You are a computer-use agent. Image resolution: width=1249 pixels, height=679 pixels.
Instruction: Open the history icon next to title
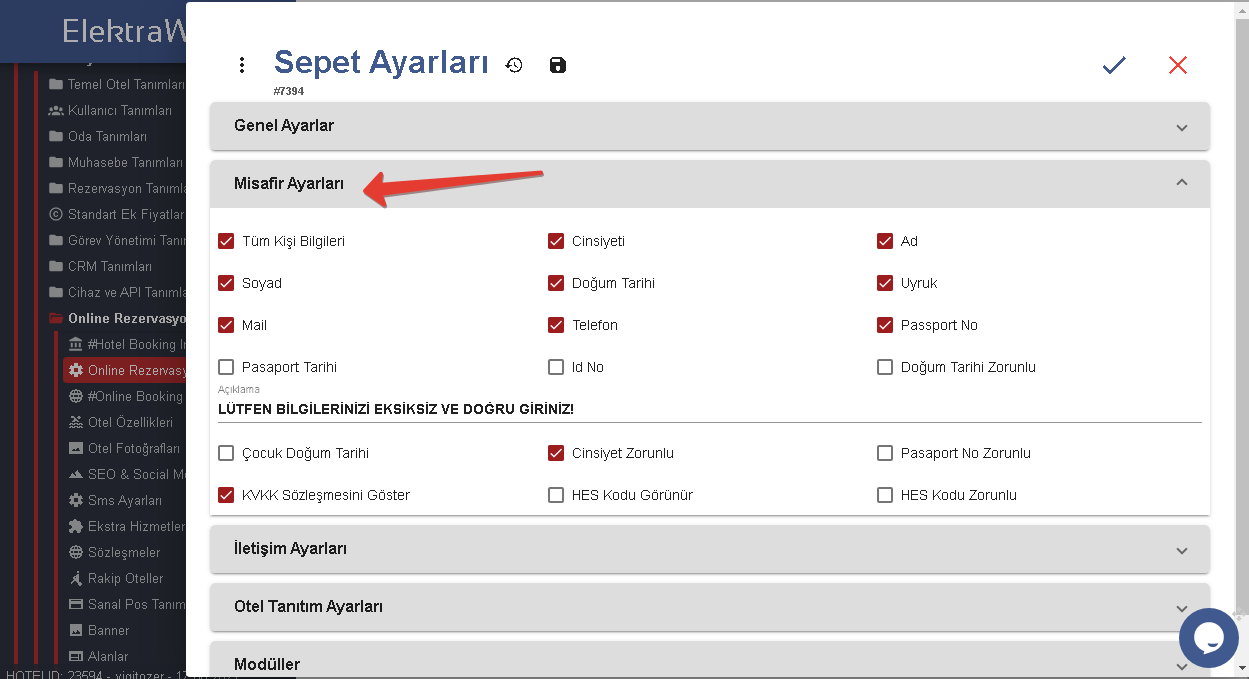(x=514, y=65)
